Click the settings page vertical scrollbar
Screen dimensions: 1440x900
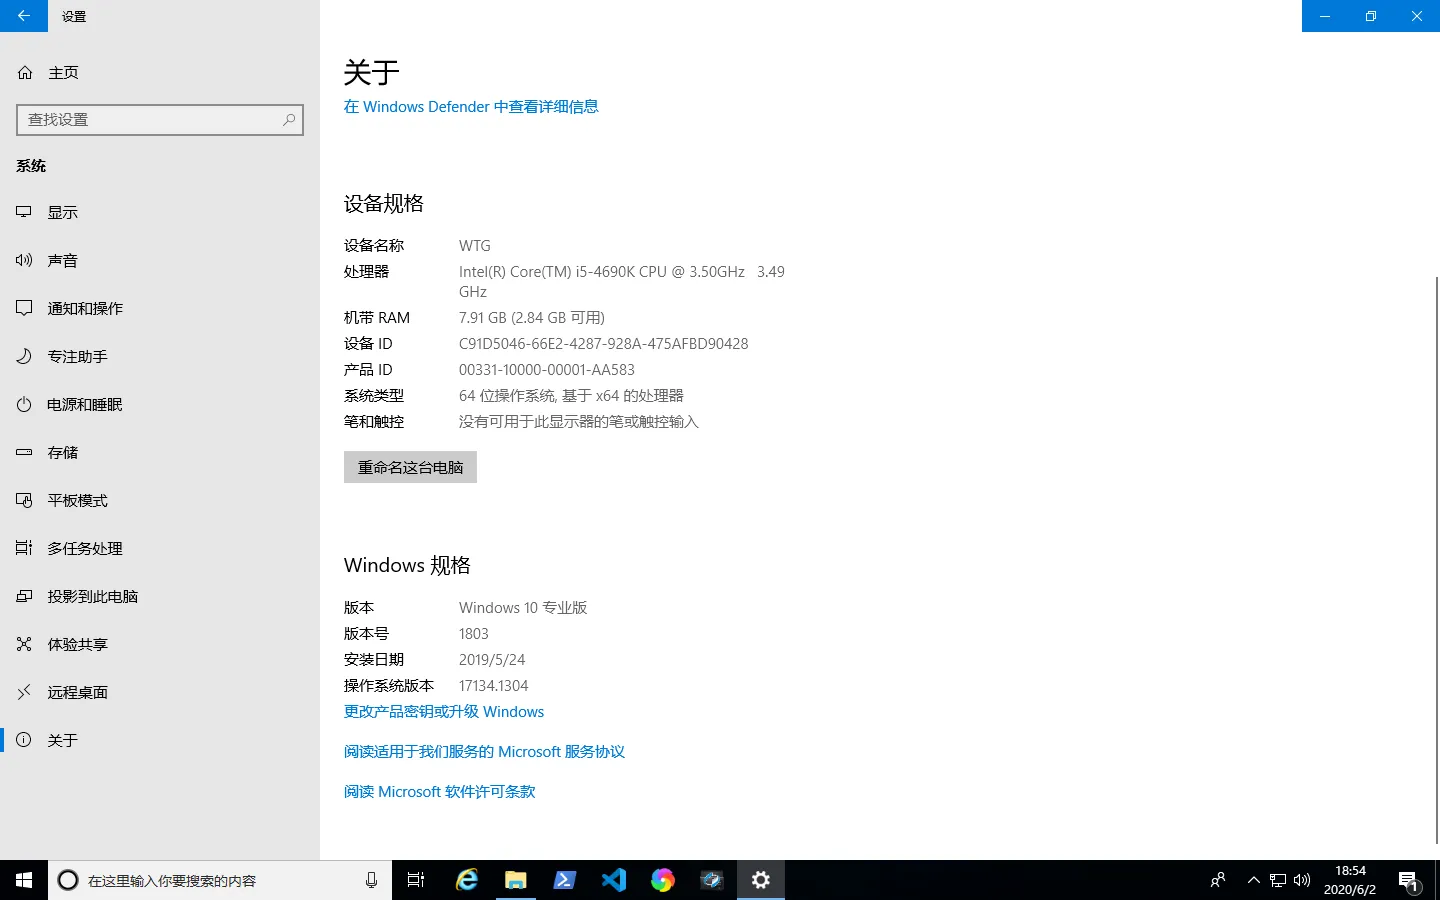pos(1436,560)
